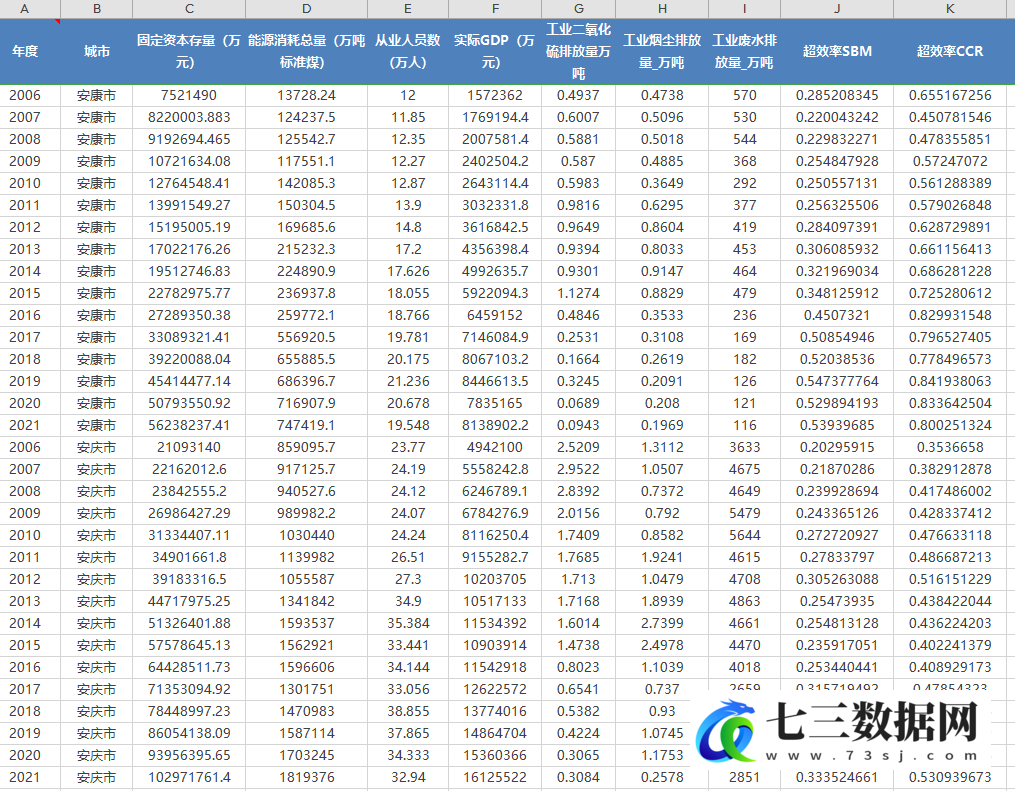Select column E header

(x=408, y=8)
